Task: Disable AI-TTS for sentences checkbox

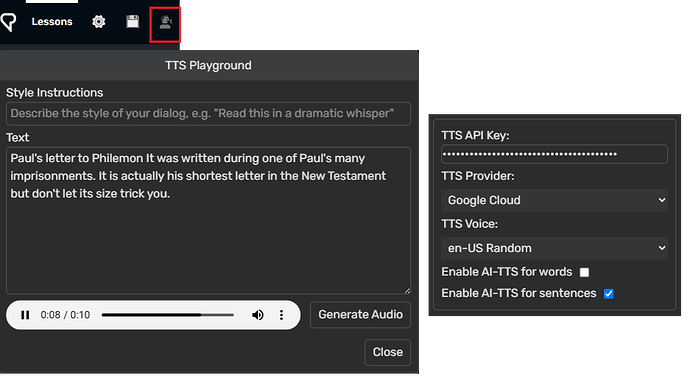Action: click(609, 294)
